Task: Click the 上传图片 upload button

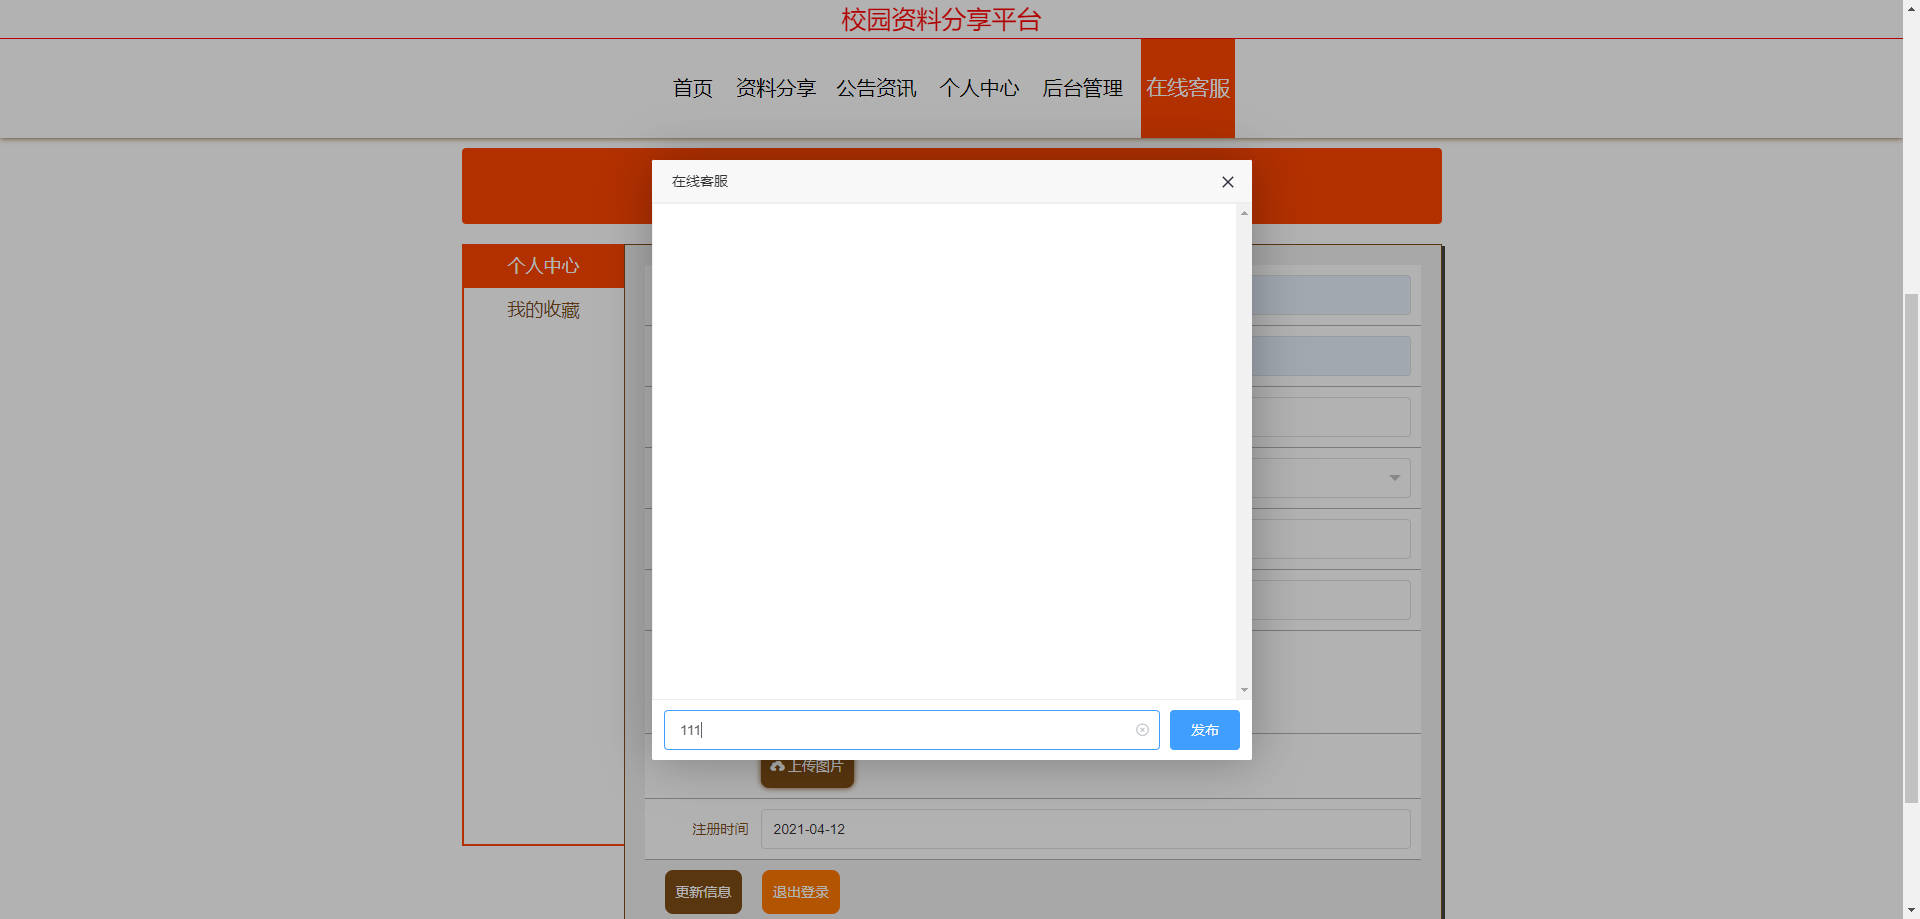Action: [807, 771]
